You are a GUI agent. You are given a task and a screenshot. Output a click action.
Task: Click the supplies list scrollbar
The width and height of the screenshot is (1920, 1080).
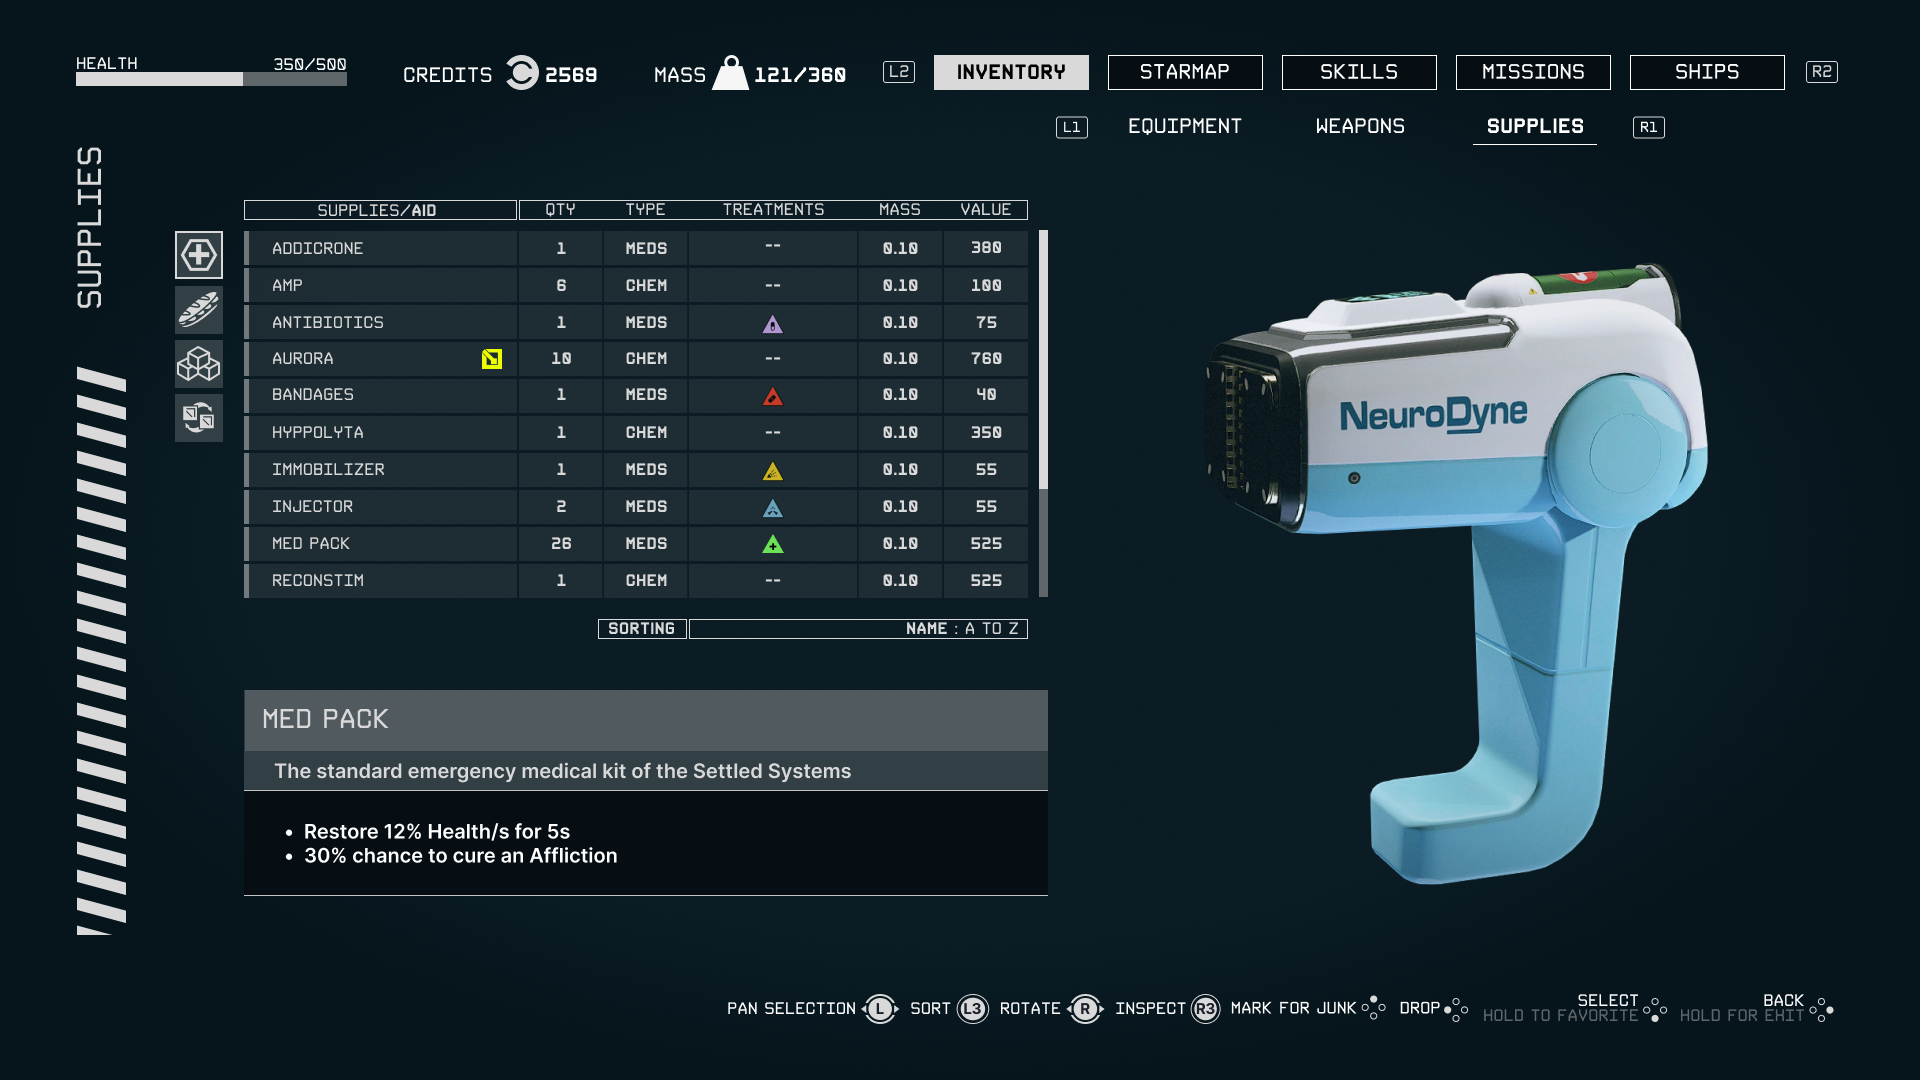click(1043, 360)
